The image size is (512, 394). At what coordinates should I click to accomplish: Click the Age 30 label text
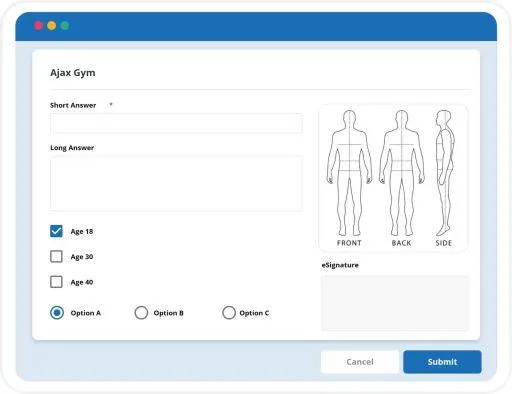(82, 257)
